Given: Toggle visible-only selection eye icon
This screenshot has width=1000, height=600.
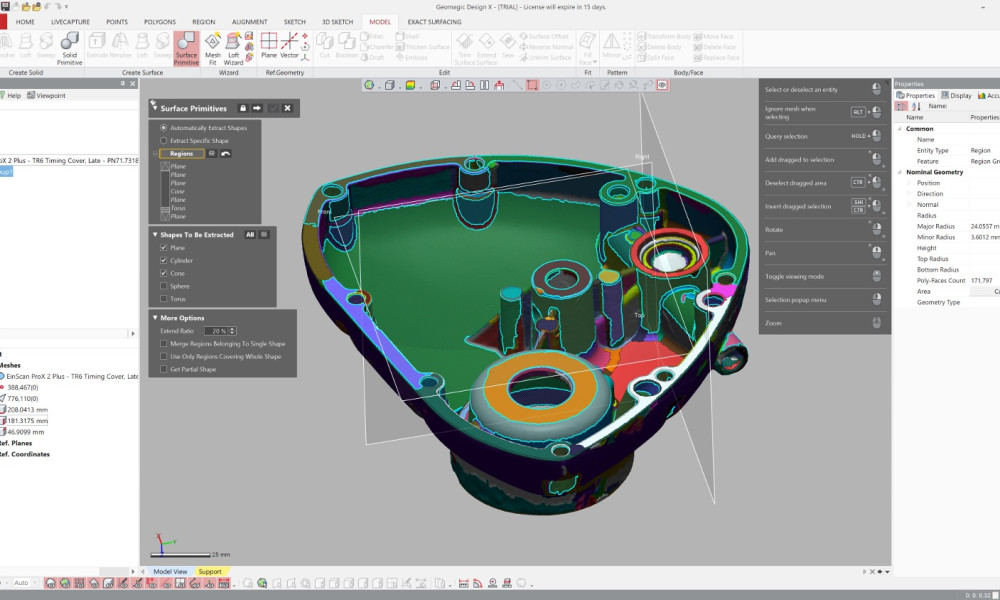Looking at the screenshot, I should coord(663,85).
